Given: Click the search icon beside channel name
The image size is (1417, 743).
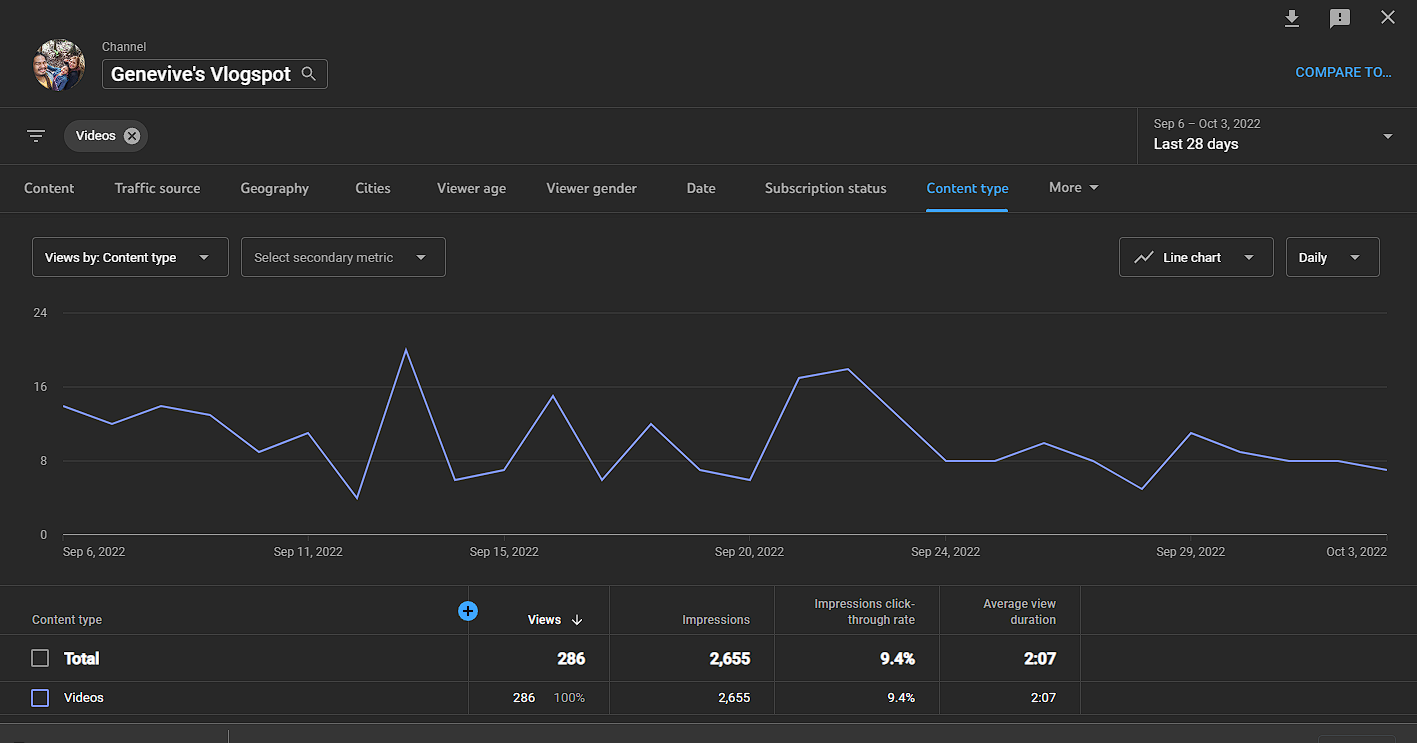Looking at the screenshot, I should (x=309, y=74).
